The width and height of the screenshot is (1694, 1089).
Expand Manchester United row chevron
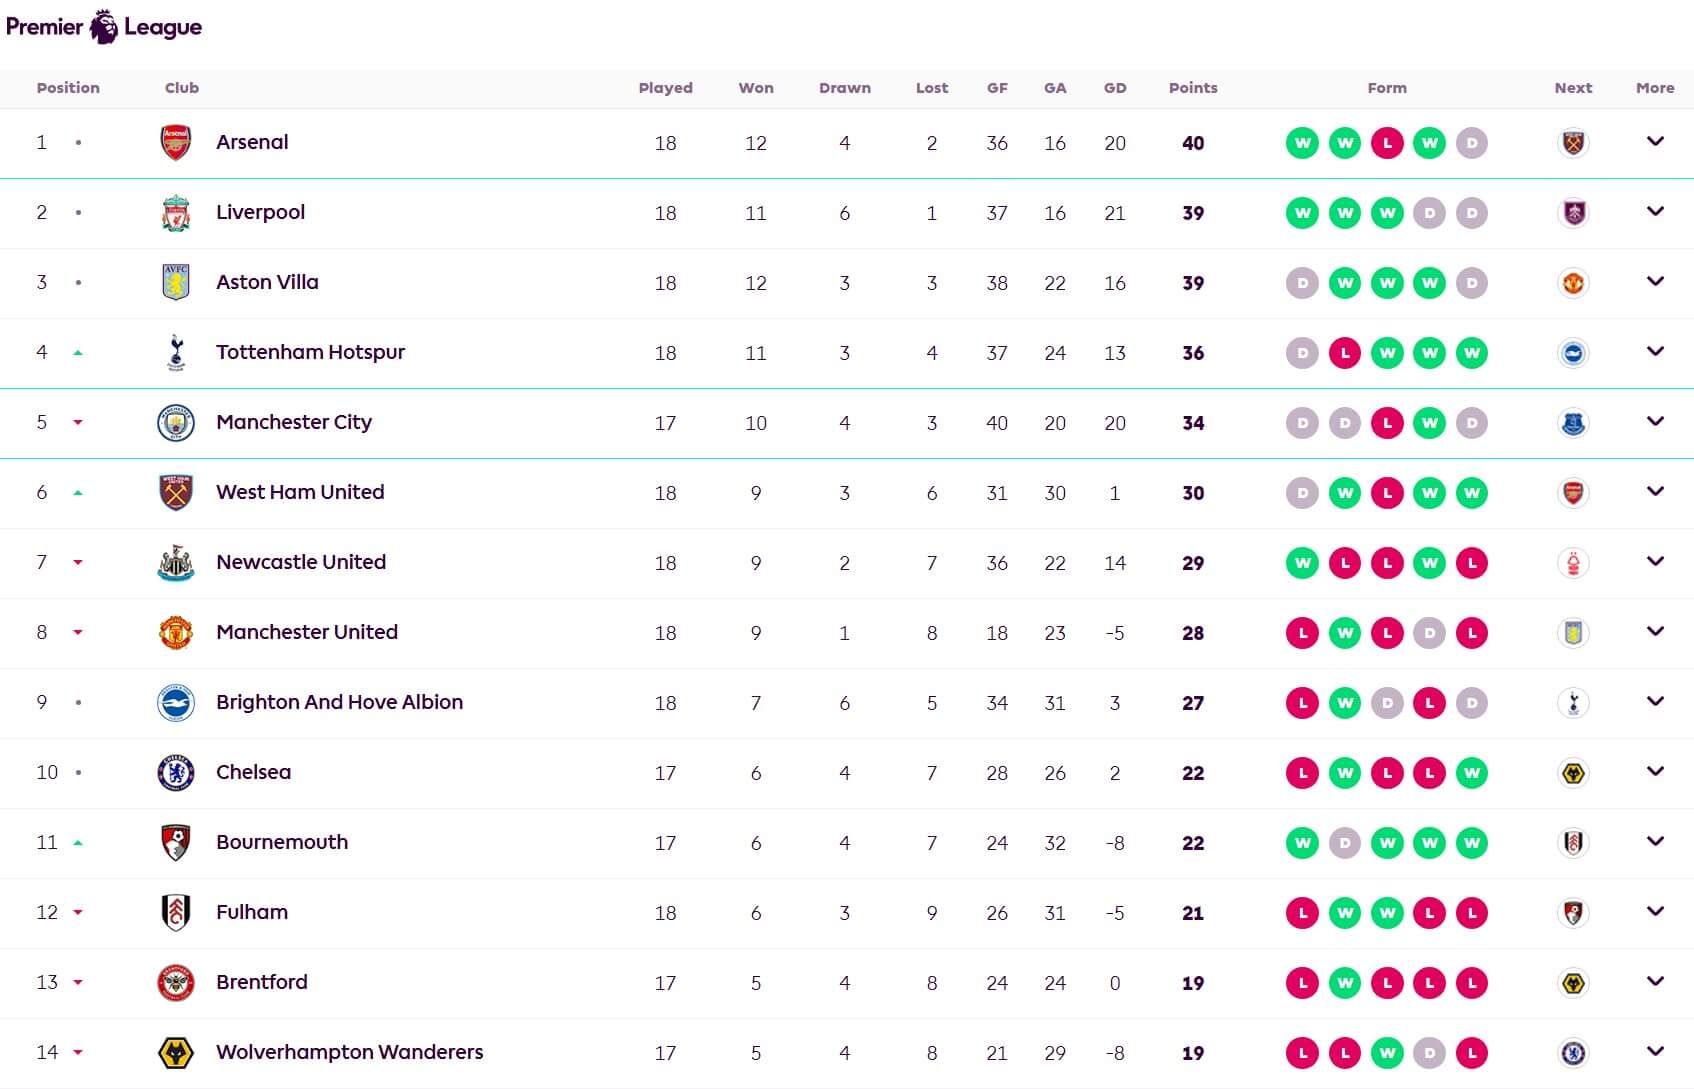point(1655,632)
